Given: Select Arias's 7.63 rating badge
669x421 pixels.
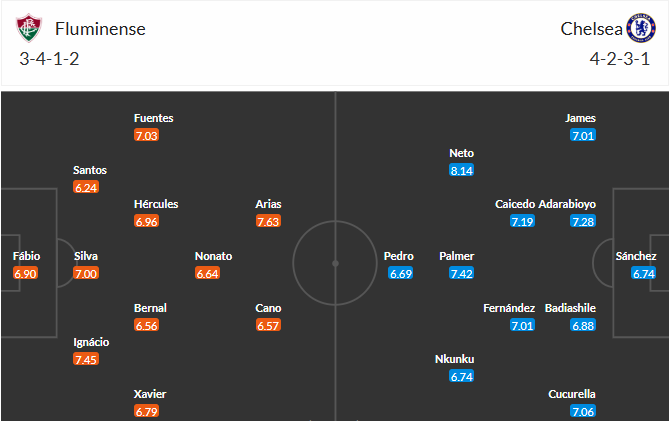Looking at the screenshot, I should pos(268,221).
